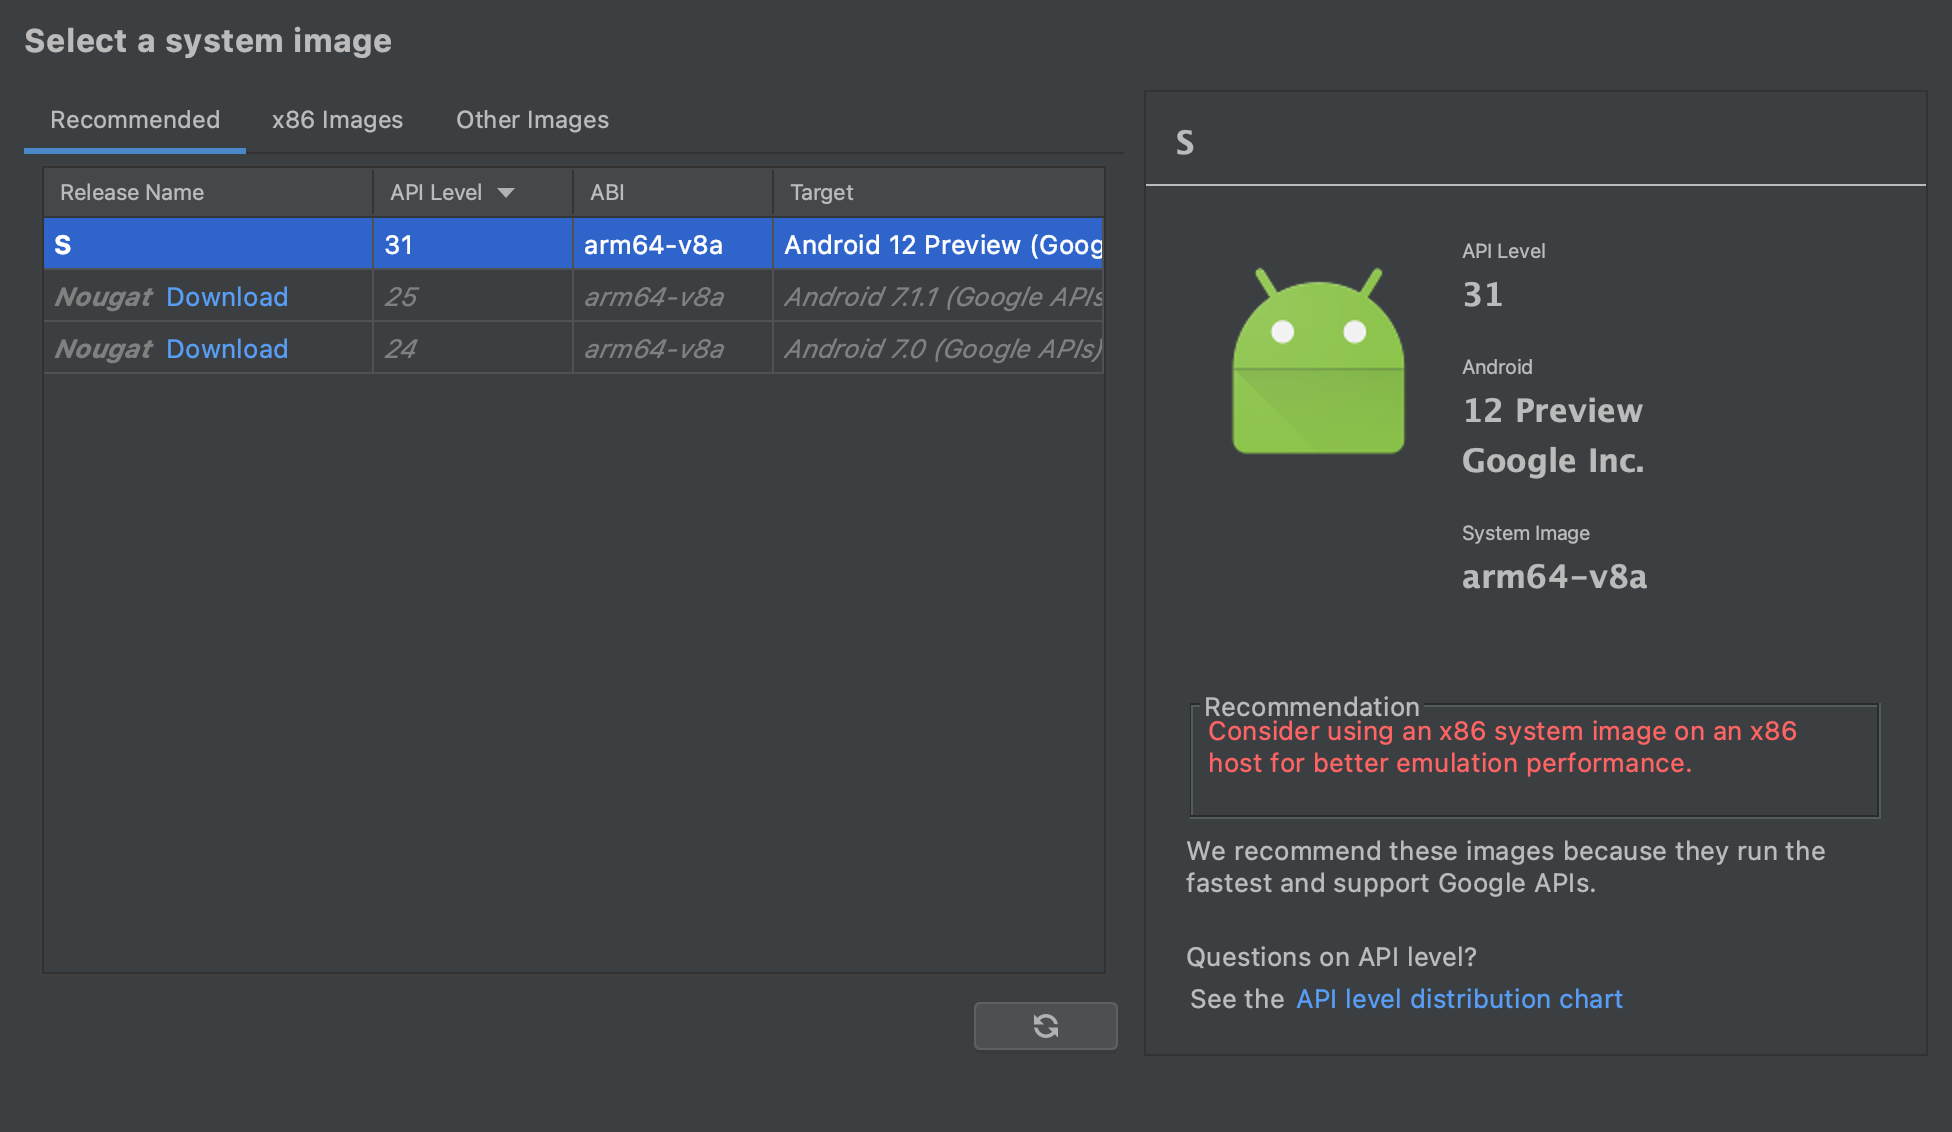Open the API level distribution chart link
Viewport: 1952px width, 1132px height.
1459,999
